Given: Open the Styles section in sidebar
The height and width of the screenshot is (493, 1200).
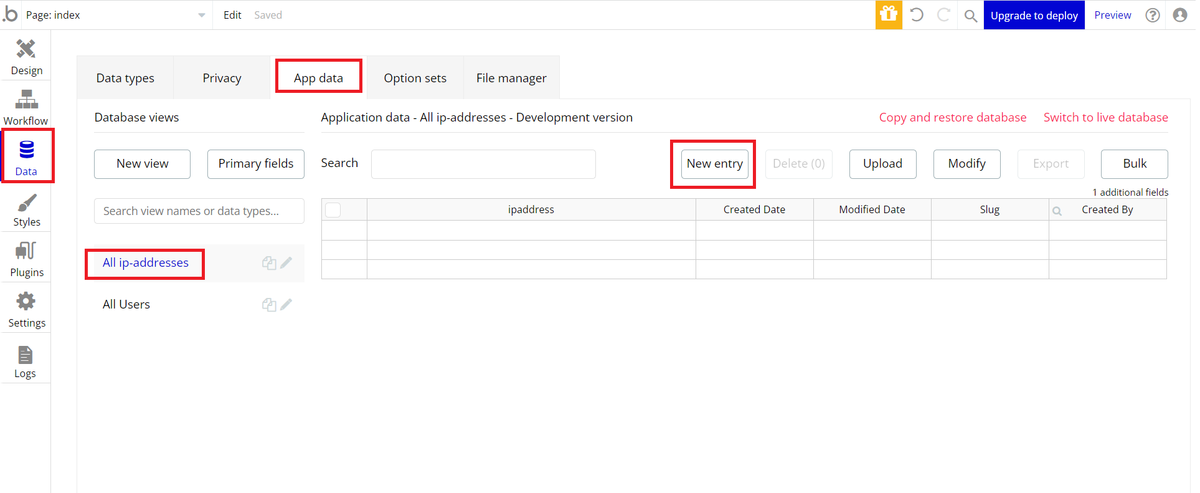Looking at the screenshot, I should pyautogui.click(x=26, y=210).
